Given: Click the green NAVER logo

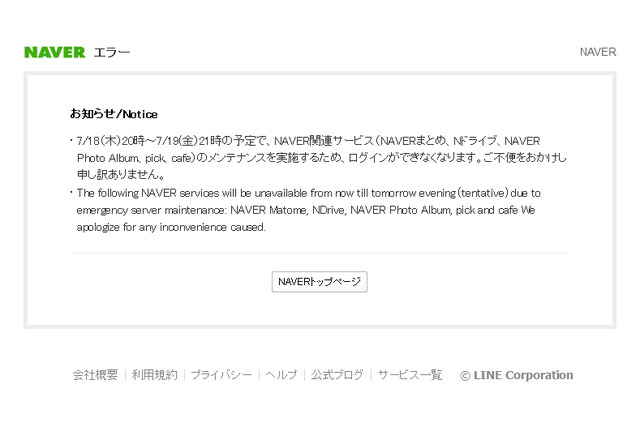Looking at the screenshot, I should (54, 52).
